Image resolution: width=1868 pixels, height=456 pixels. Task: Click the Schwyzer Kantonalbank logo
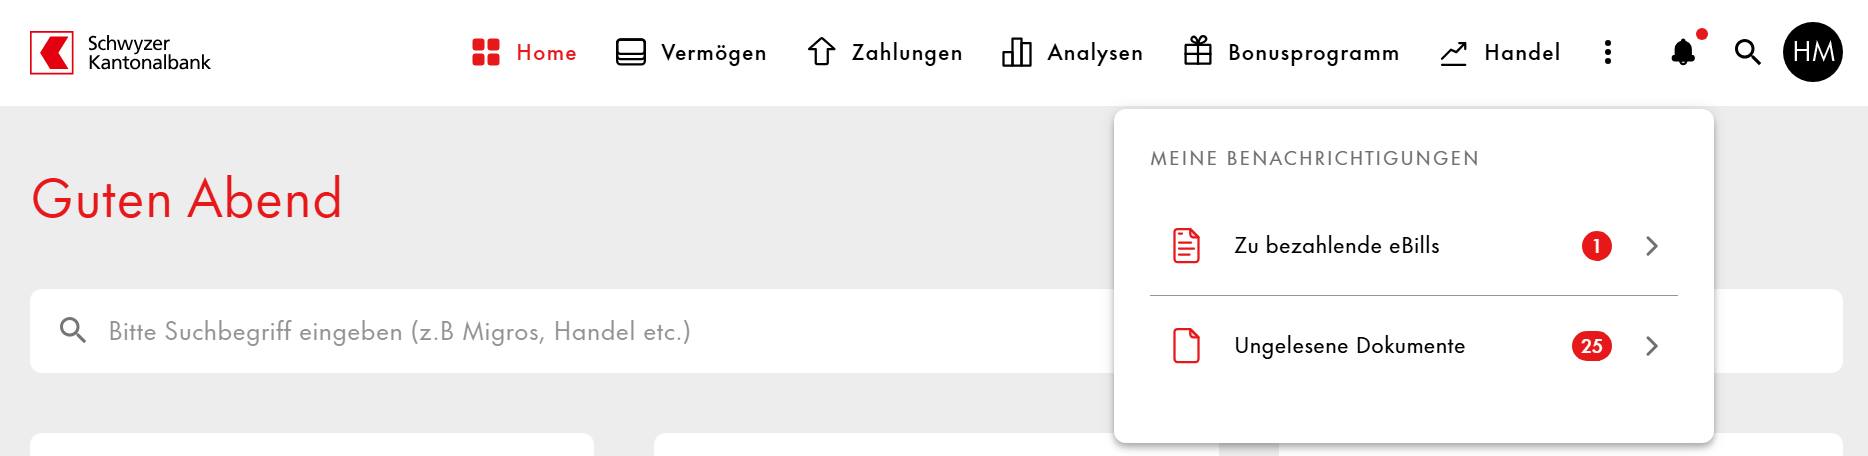121,53
